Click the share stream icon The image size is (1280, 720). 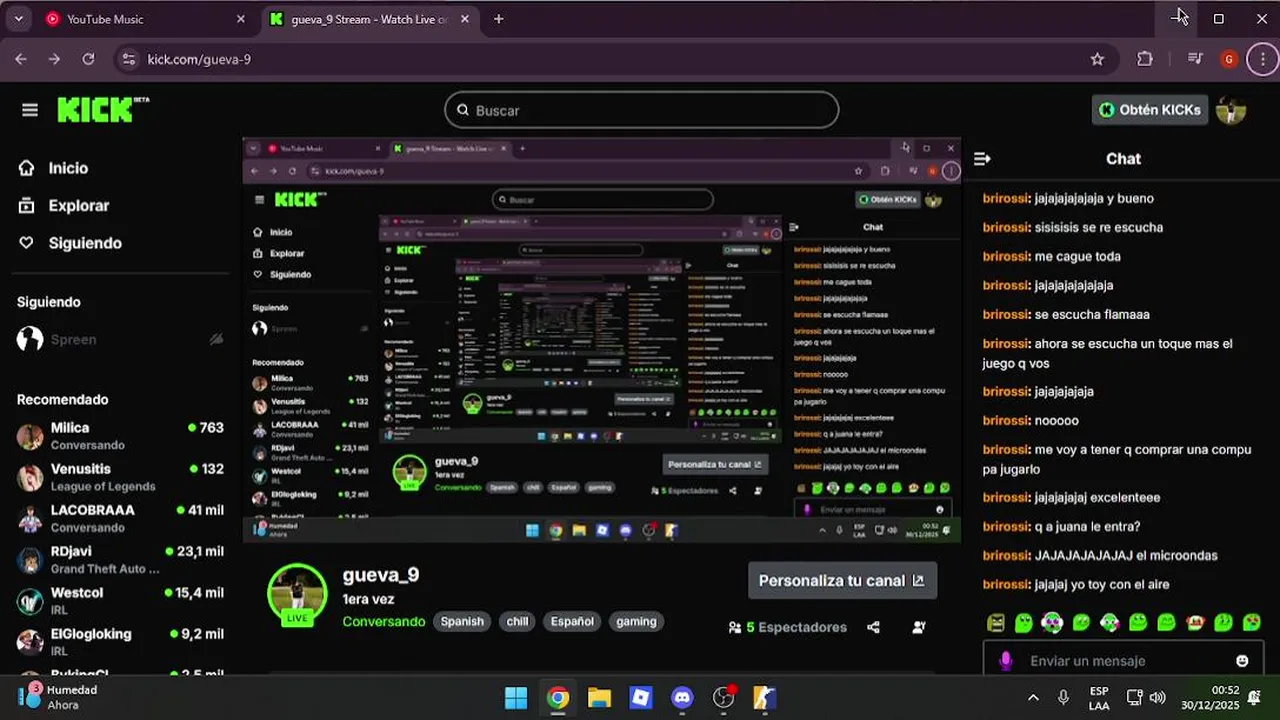[x=873, y=627]
